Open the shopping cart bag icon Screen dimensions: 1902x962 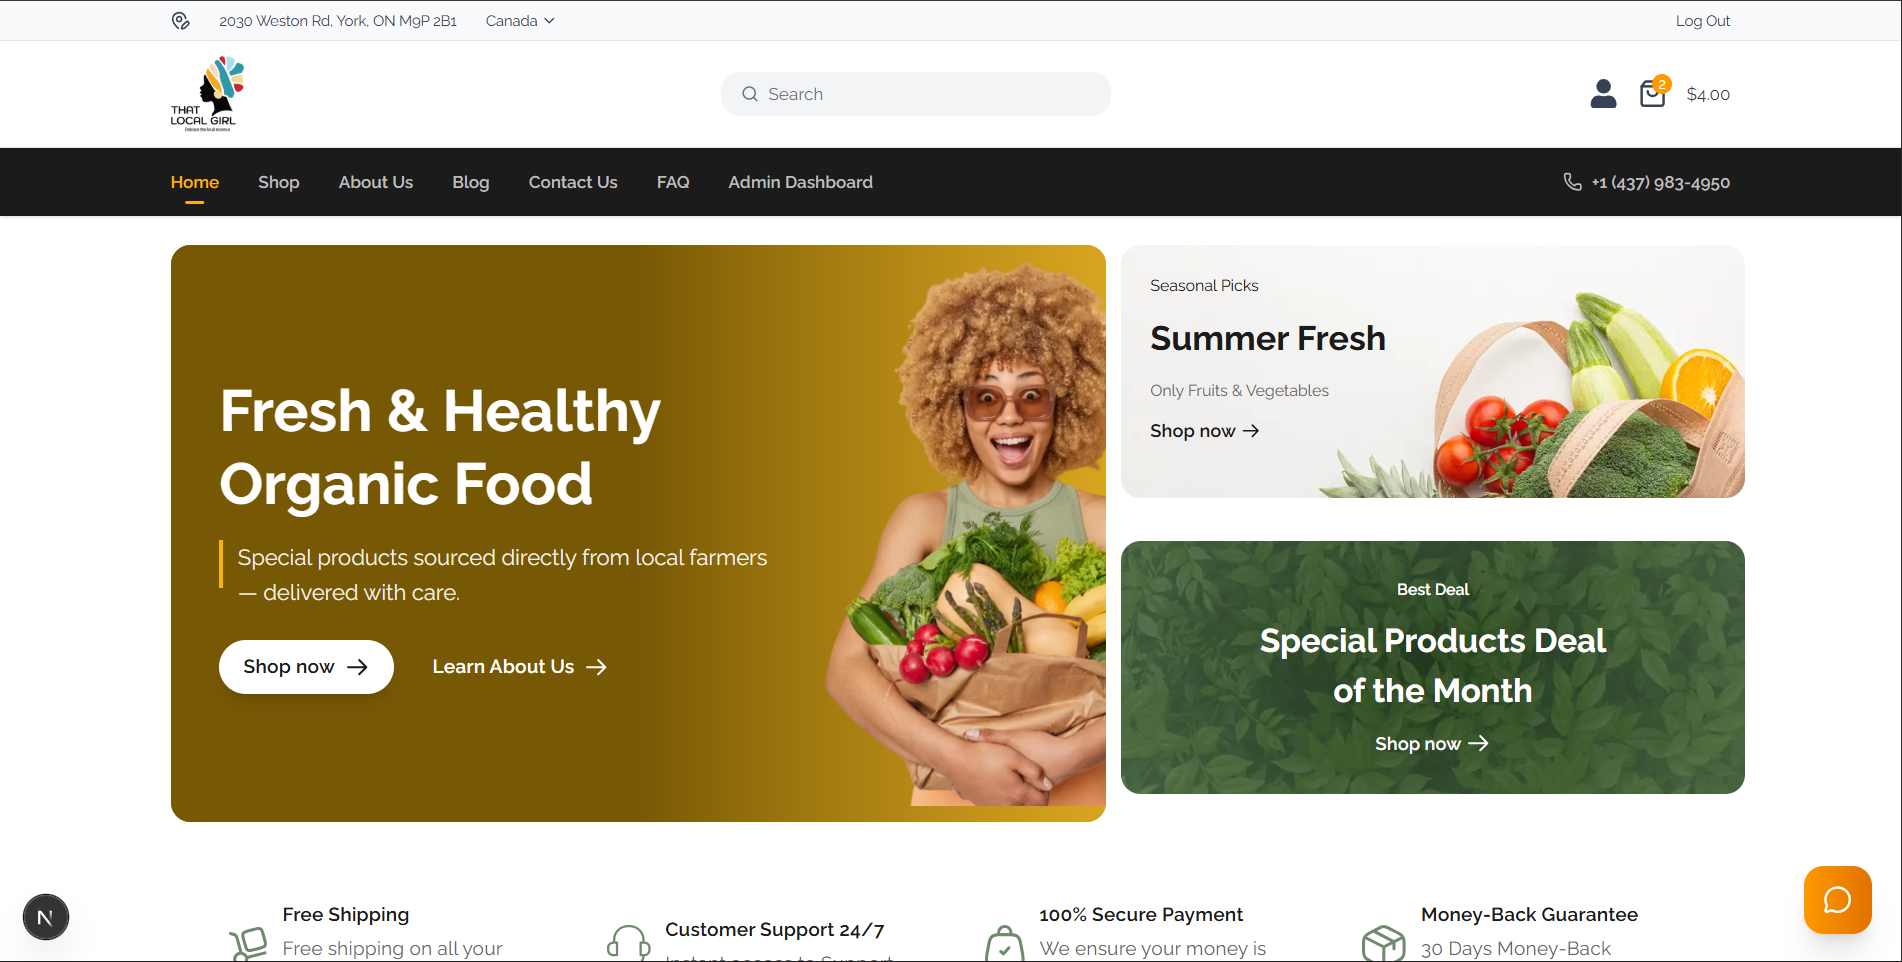(x=1653, y=94)
